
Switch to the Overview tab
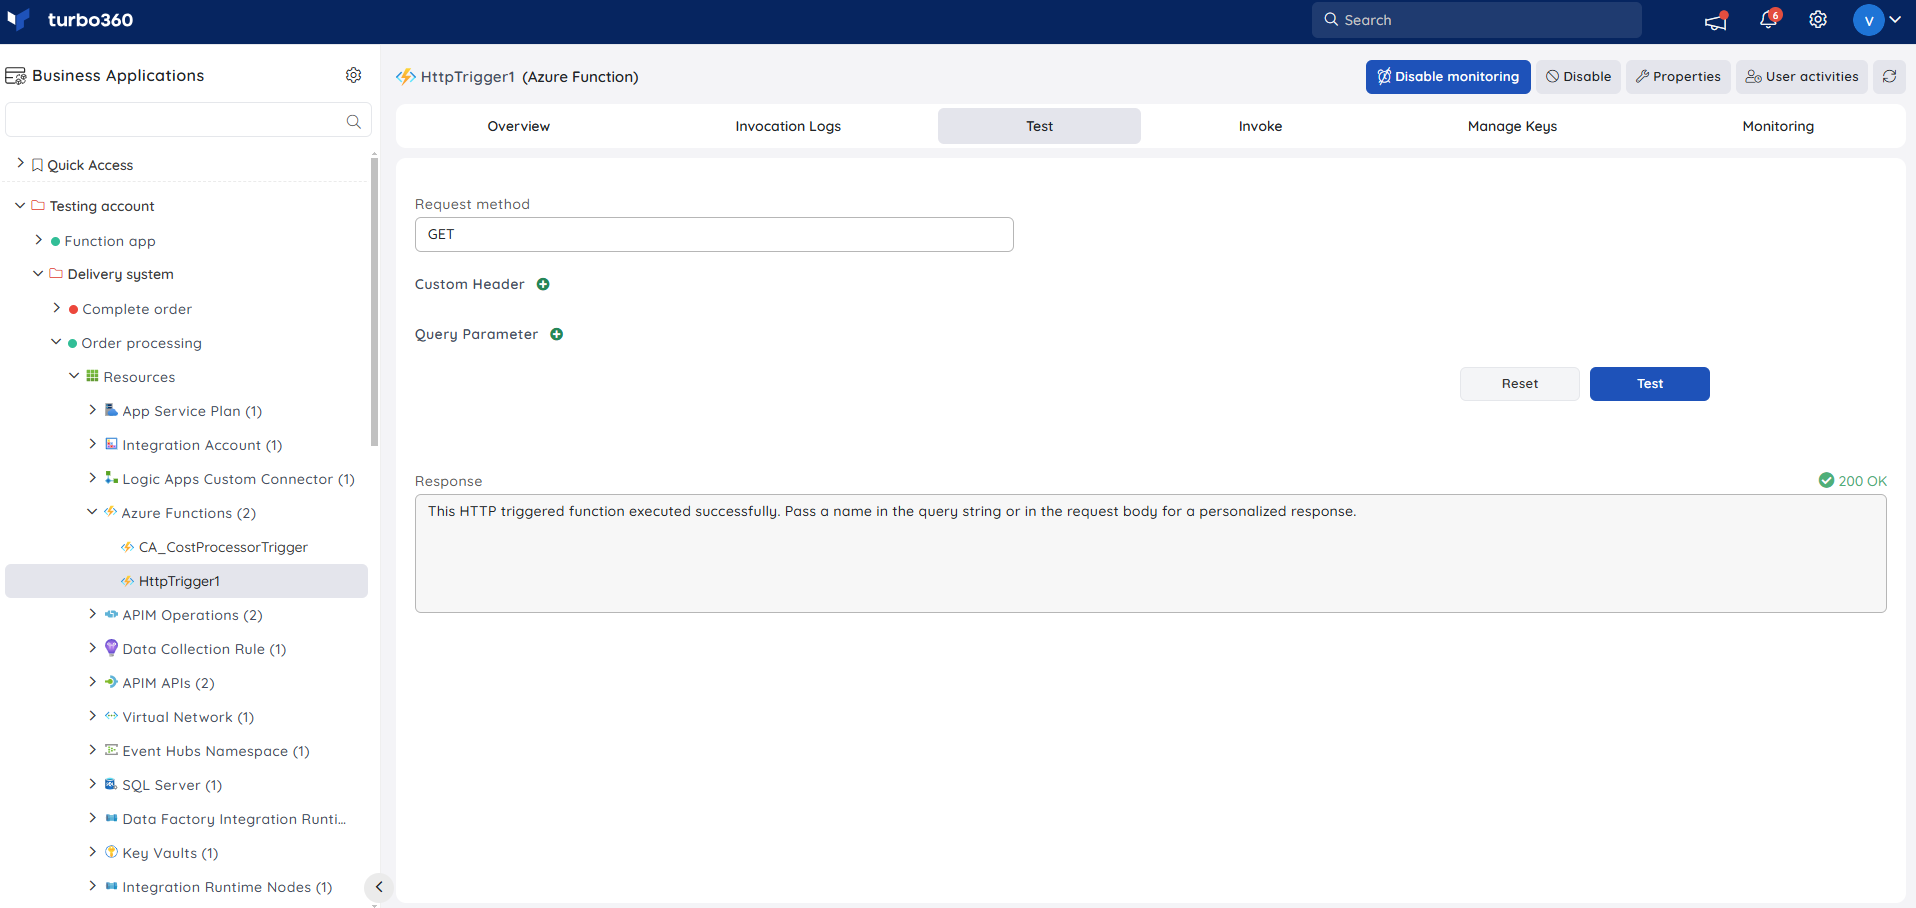pyautogui.click(x=518, y=126)
